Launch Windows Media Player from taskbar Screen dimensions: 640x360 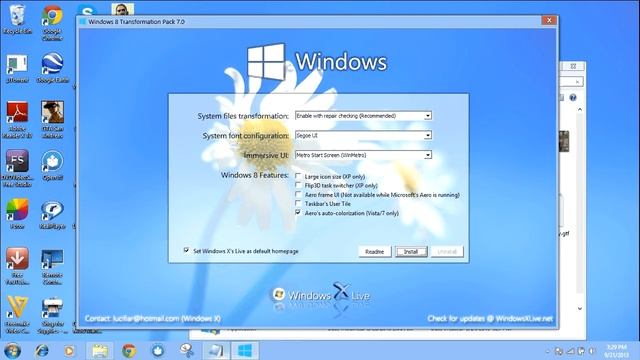(x=70, y=351)
